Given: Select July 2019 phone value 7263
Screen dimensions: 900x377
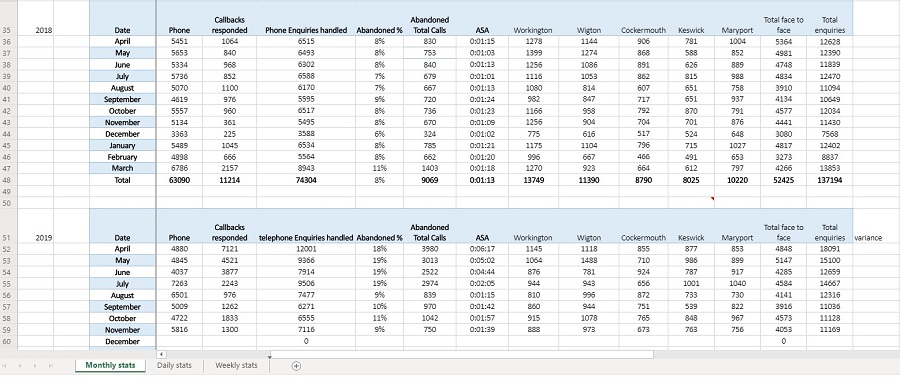Looking at the screenshot, I should (x=180, y=283).
